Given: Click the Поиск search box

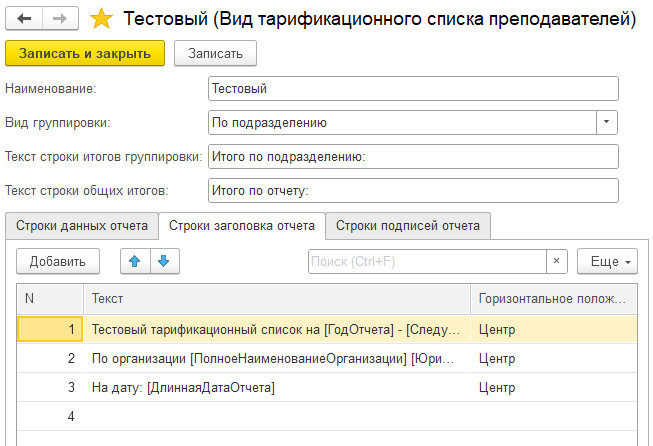Looking at the screenshot, I should [427, 261].
